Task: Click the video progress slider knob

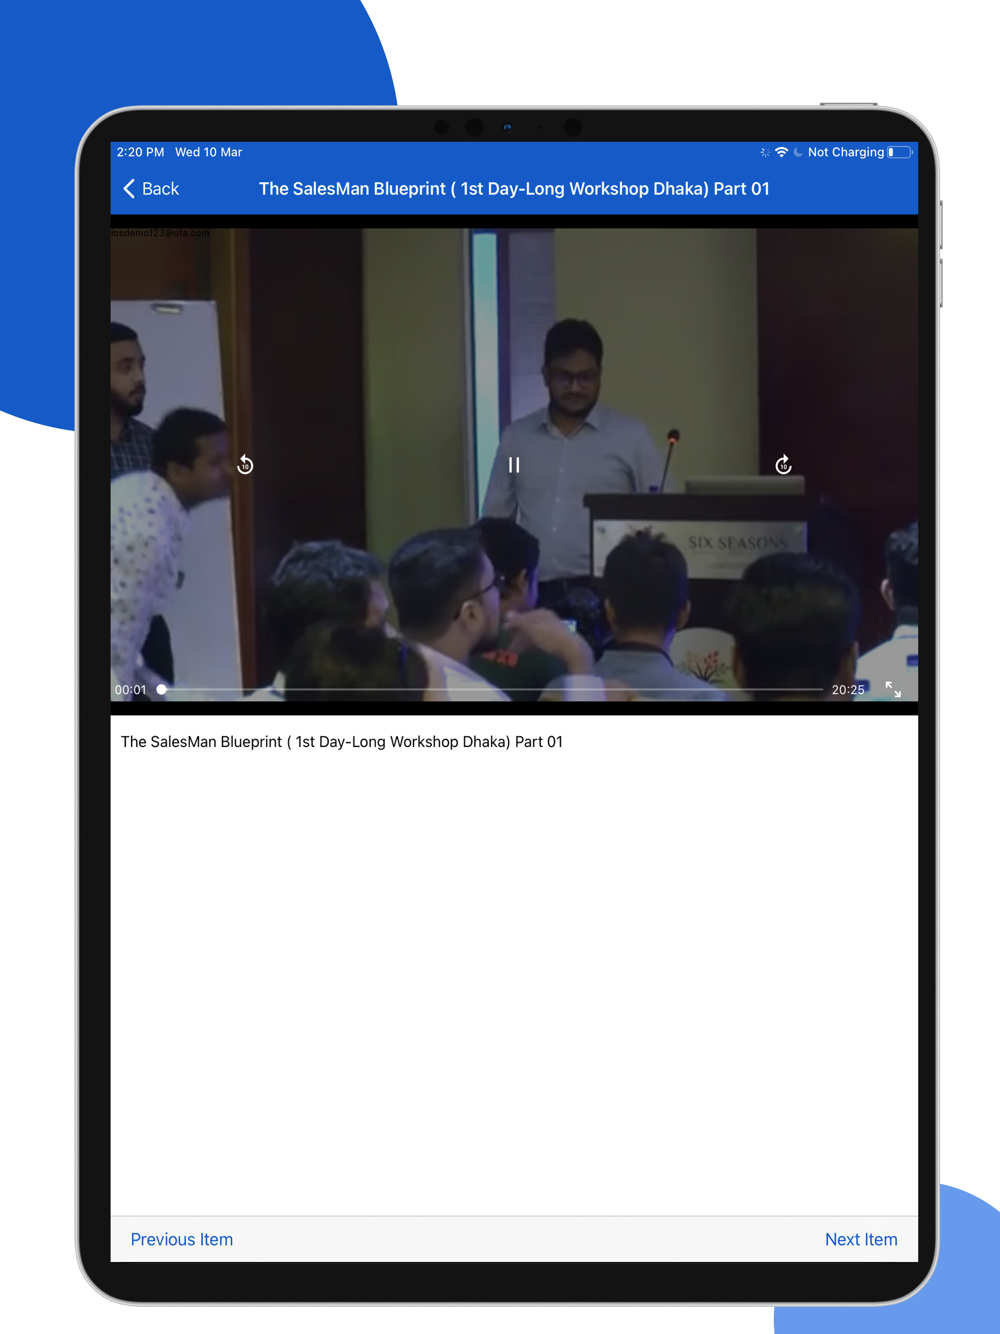Action: pyautogui.click(x=162, y=690)
